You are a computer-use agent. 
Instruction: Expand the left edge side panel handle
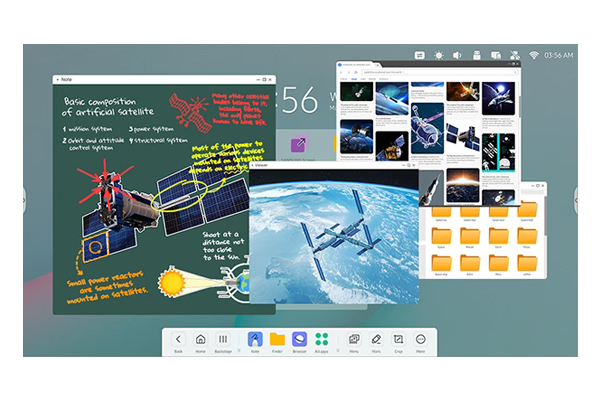click(x=24, y=200)
